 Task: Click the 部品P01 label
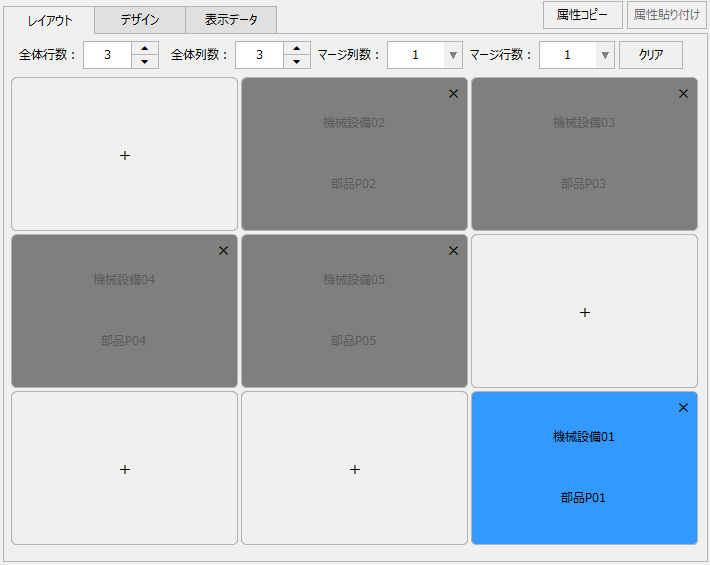(x=583, y=498)
